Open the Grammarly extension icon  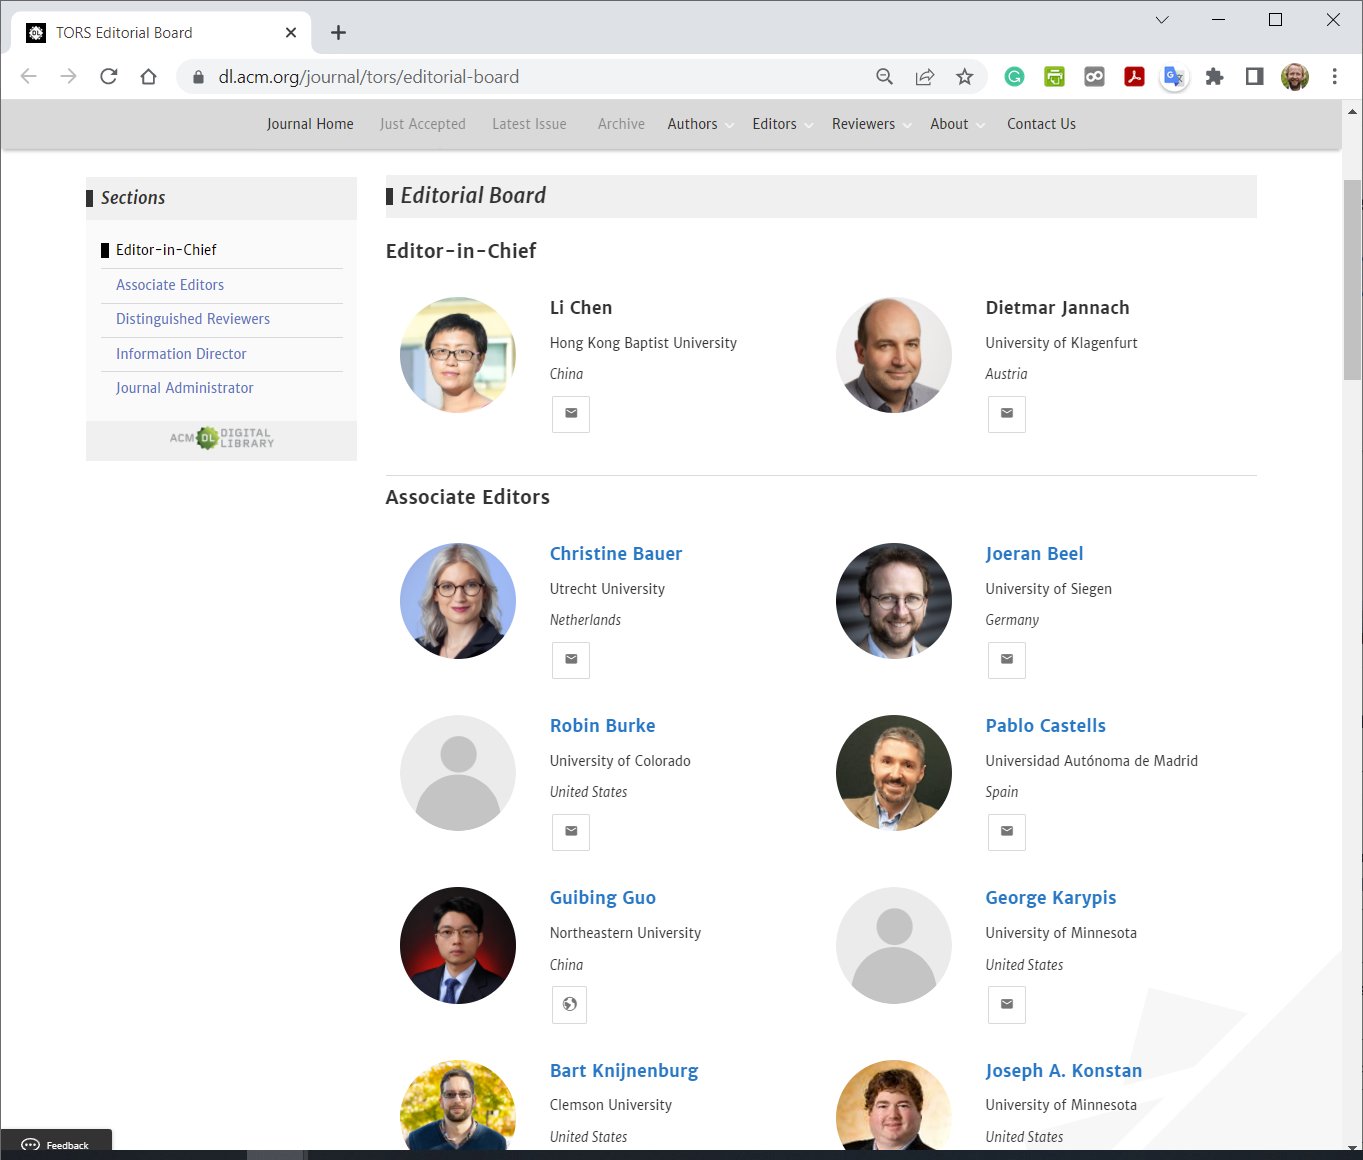[1014, 76]
